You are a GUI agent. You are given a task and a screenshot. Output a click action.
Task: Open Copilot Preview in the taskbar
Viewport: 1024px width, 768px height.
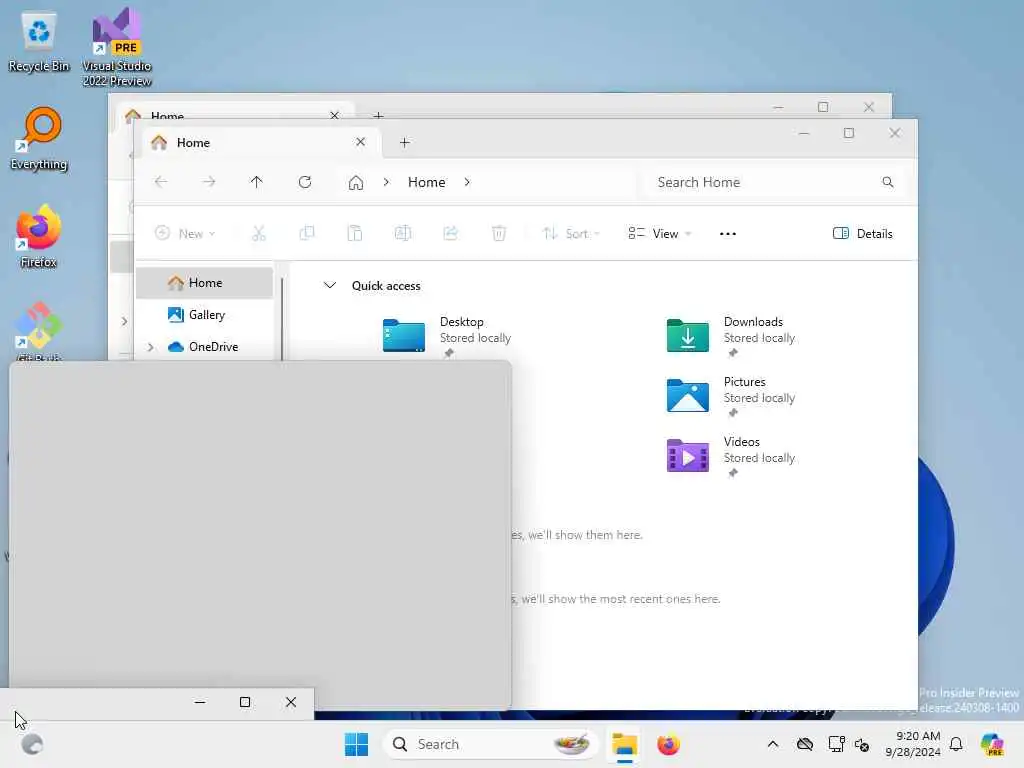[992, 744]
